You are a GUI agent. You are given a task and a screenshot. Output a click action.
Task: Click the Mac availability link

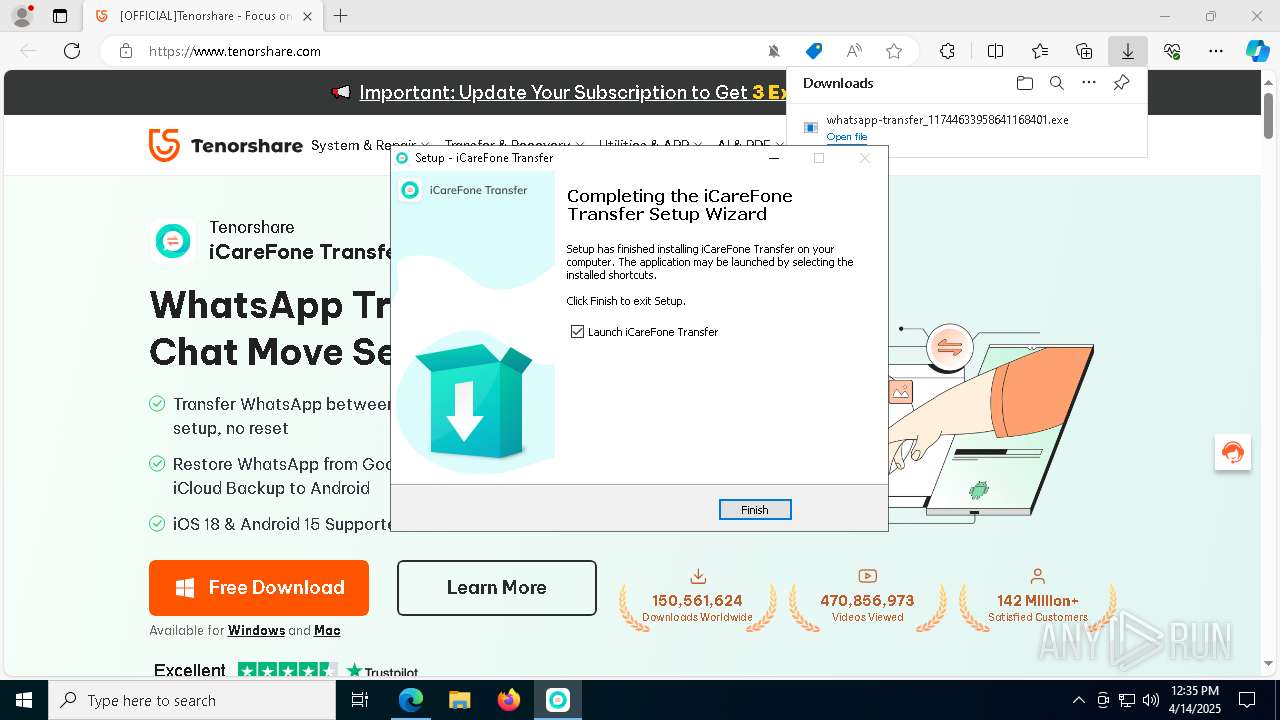coord(327,631)
